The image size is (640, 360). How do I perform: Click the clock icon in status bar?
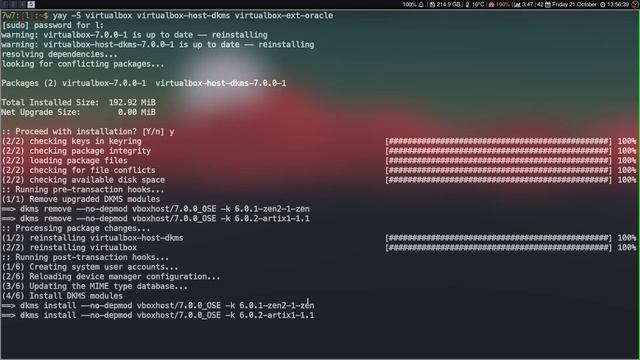(x=602, y=4)
